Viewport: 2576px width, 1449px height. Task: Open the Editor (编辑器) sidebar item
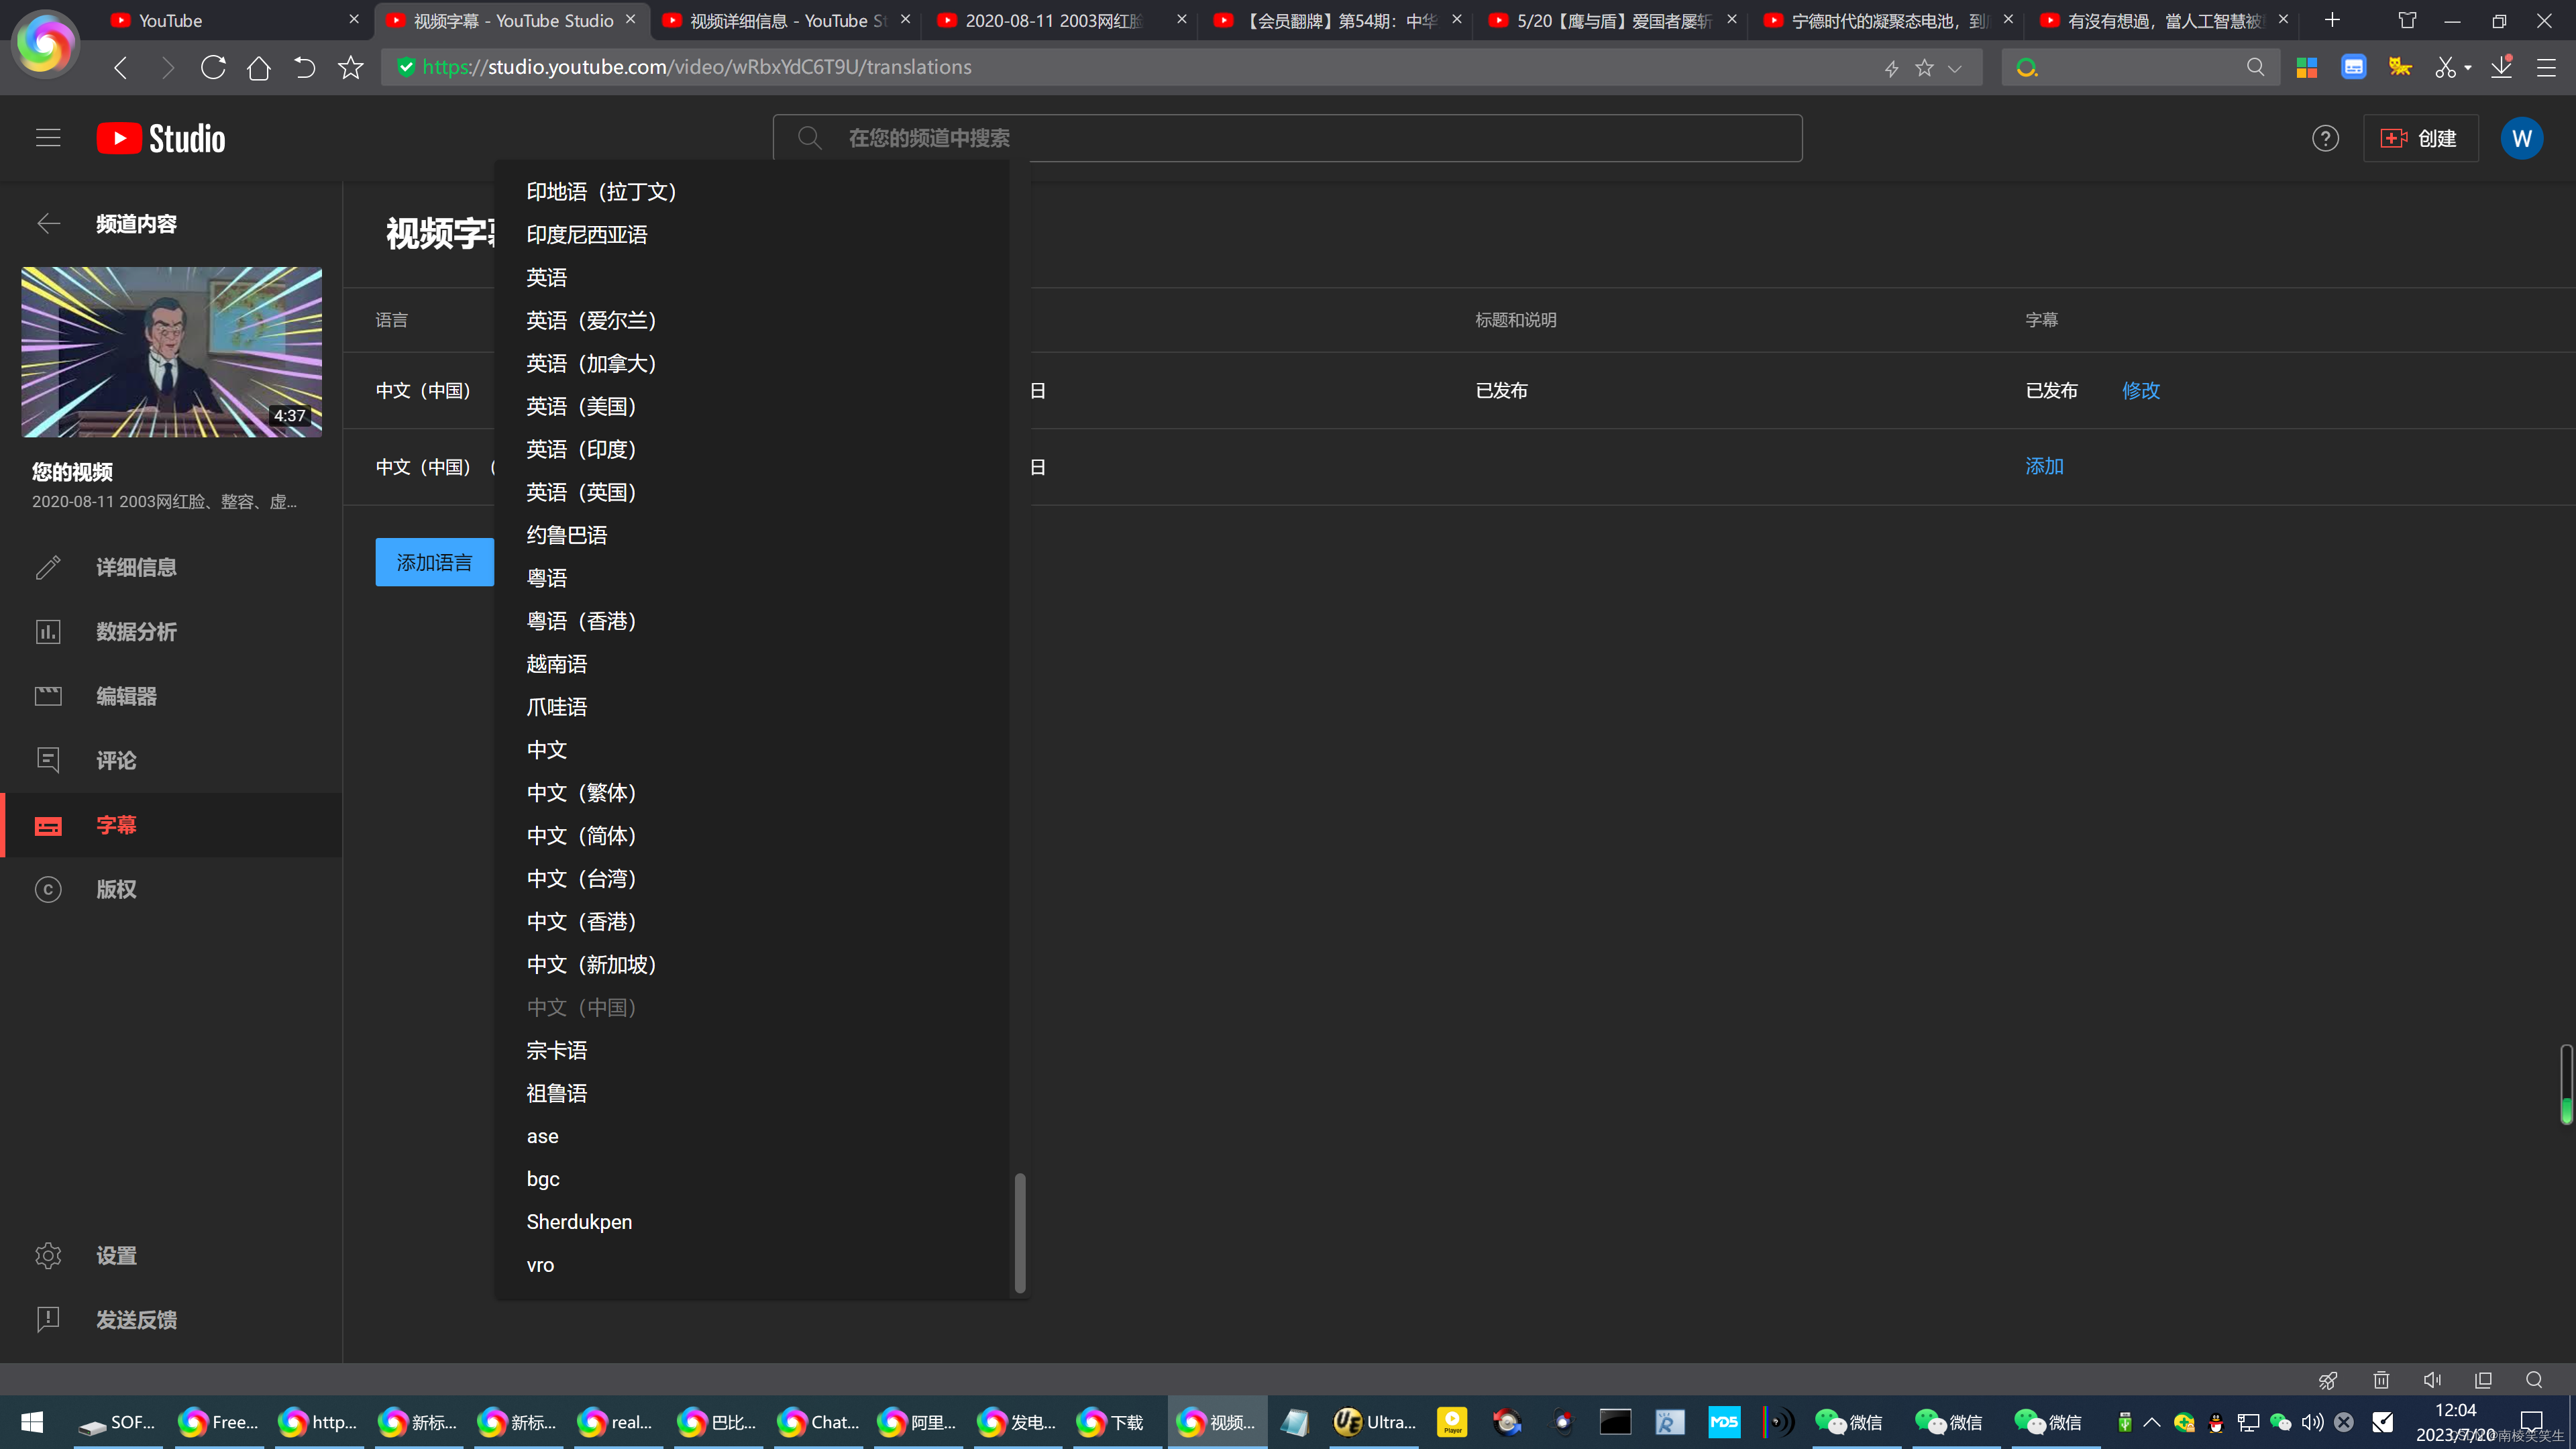click(x=126, y=696)
